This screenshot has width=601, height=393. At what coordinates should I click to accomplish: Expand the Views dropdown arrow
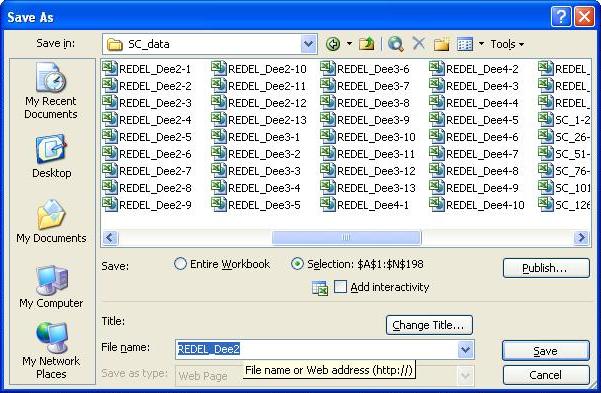click(x=481, y=44)
